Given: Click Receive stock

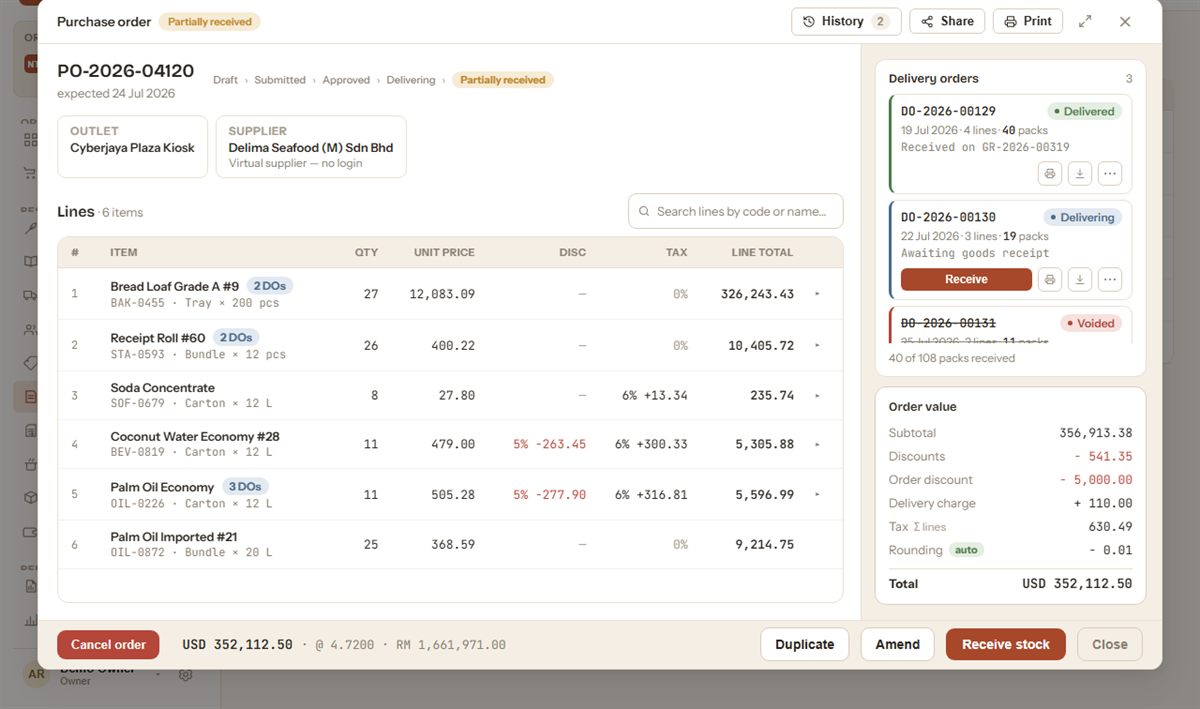Looking at the screenshot, I should click(x=1006, y=645).
